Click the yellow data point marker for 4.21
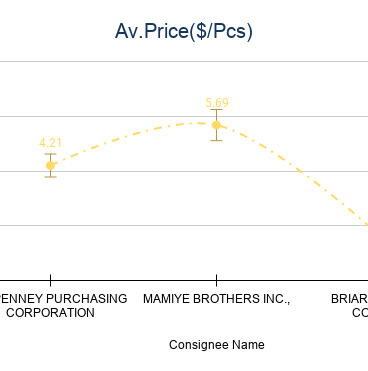 click(50, 165)
